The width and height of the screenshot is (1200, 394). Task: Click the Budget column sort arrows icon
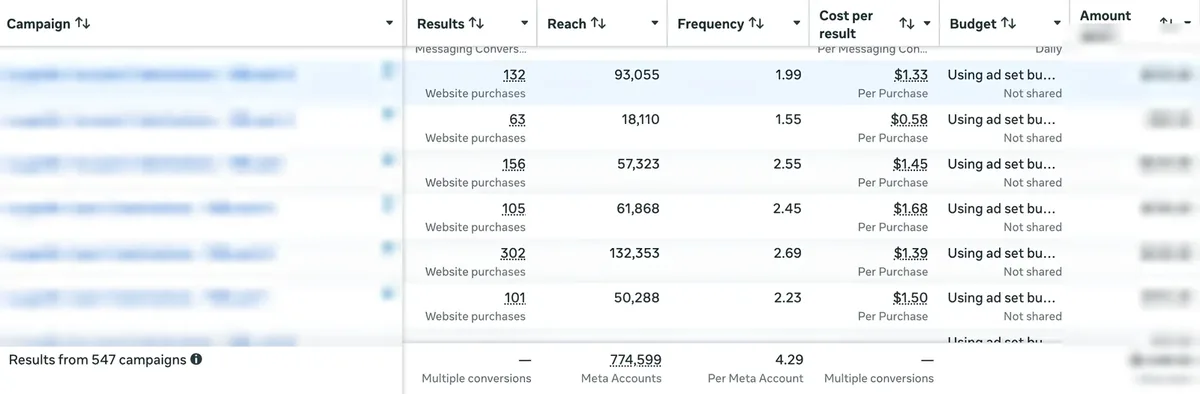1008,24
